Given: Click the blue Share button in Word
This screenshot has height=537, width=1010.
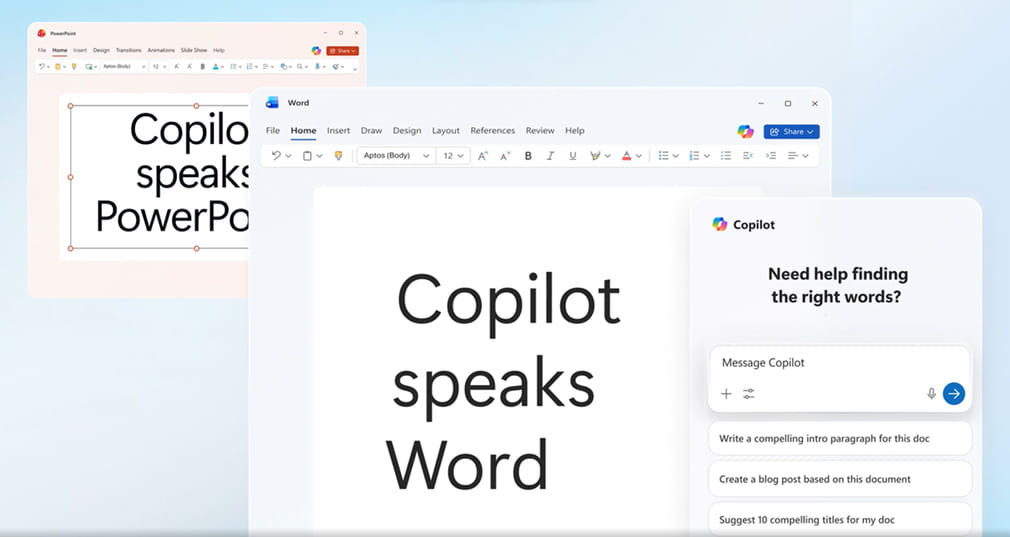Looking at the screenshot, I should click(x=791, y=131).
